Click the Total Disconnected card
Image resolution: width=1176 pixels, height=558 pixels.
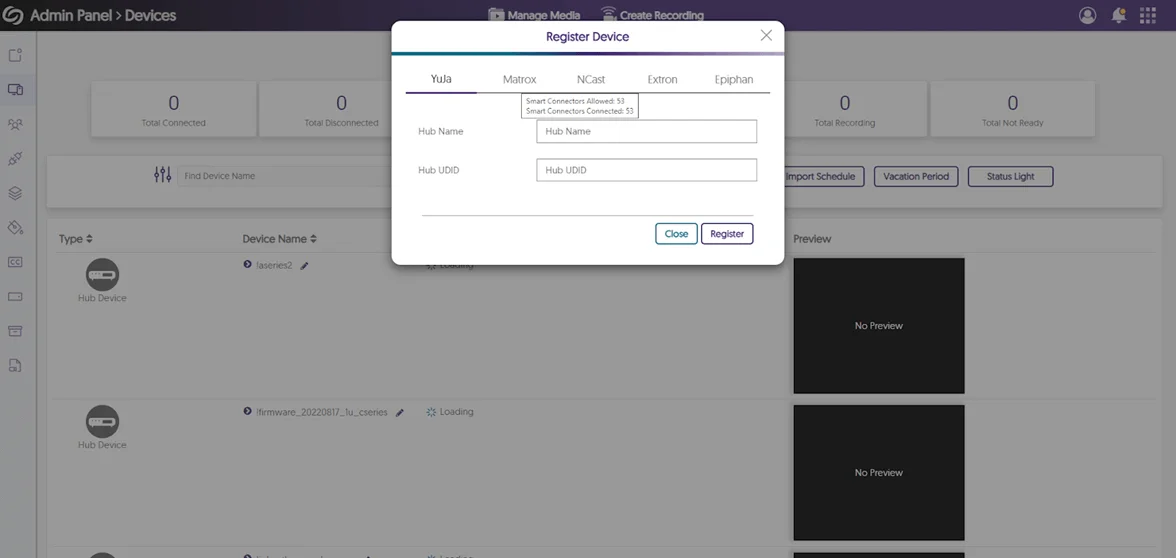pos(341,110)
